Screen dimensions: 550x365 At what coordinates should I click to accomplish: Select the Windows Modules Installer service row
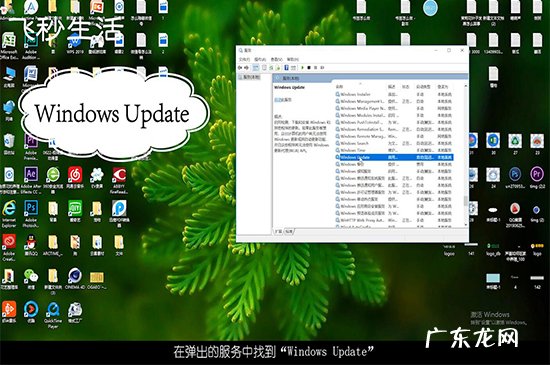tap(394, 115)
